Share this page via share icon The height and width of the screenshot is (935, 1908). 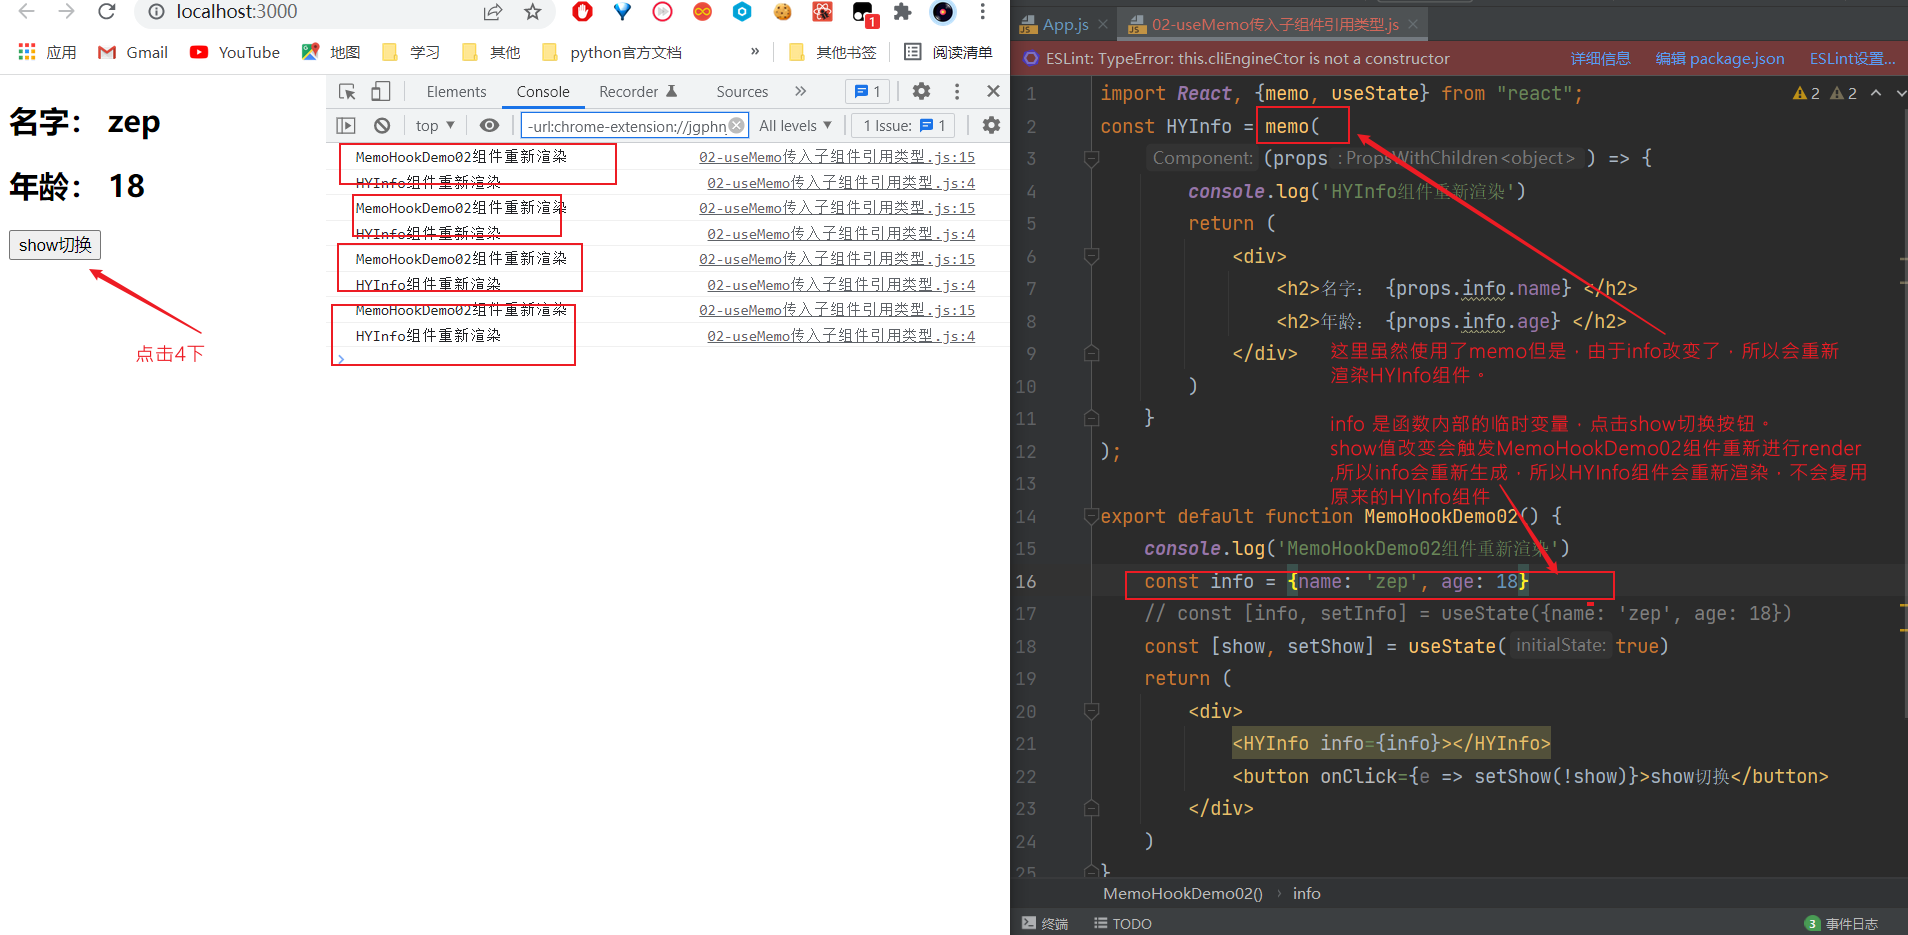click(493, 12)
